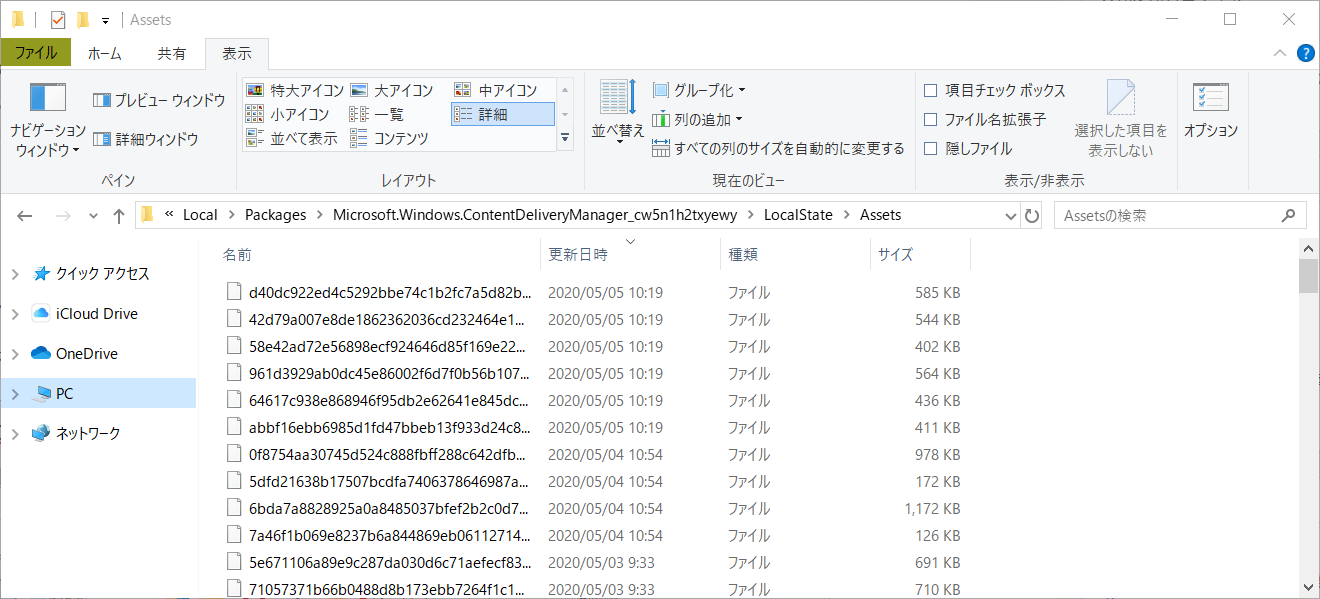Select the file starting 64617c938e868946

[390, 401]
